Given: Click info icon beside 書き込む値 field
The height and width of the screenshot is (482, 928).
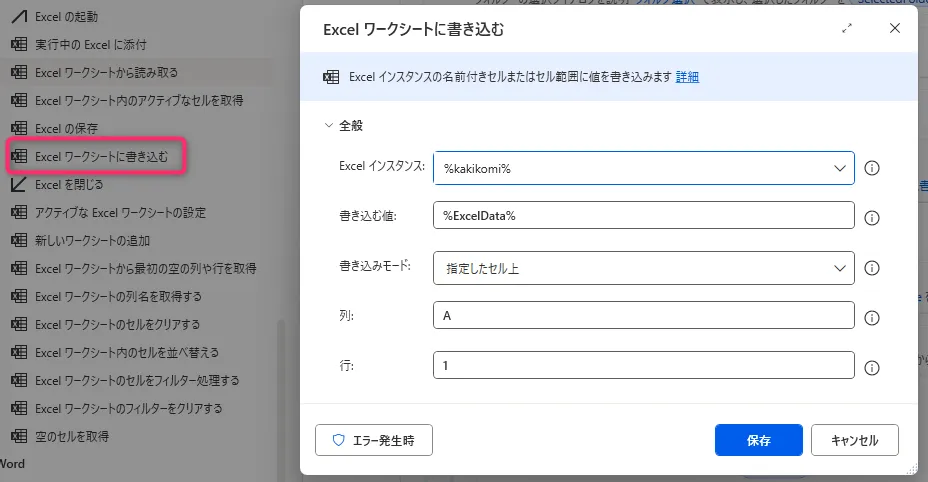Looking at the screenshot, I should click(x=871, y=217).
